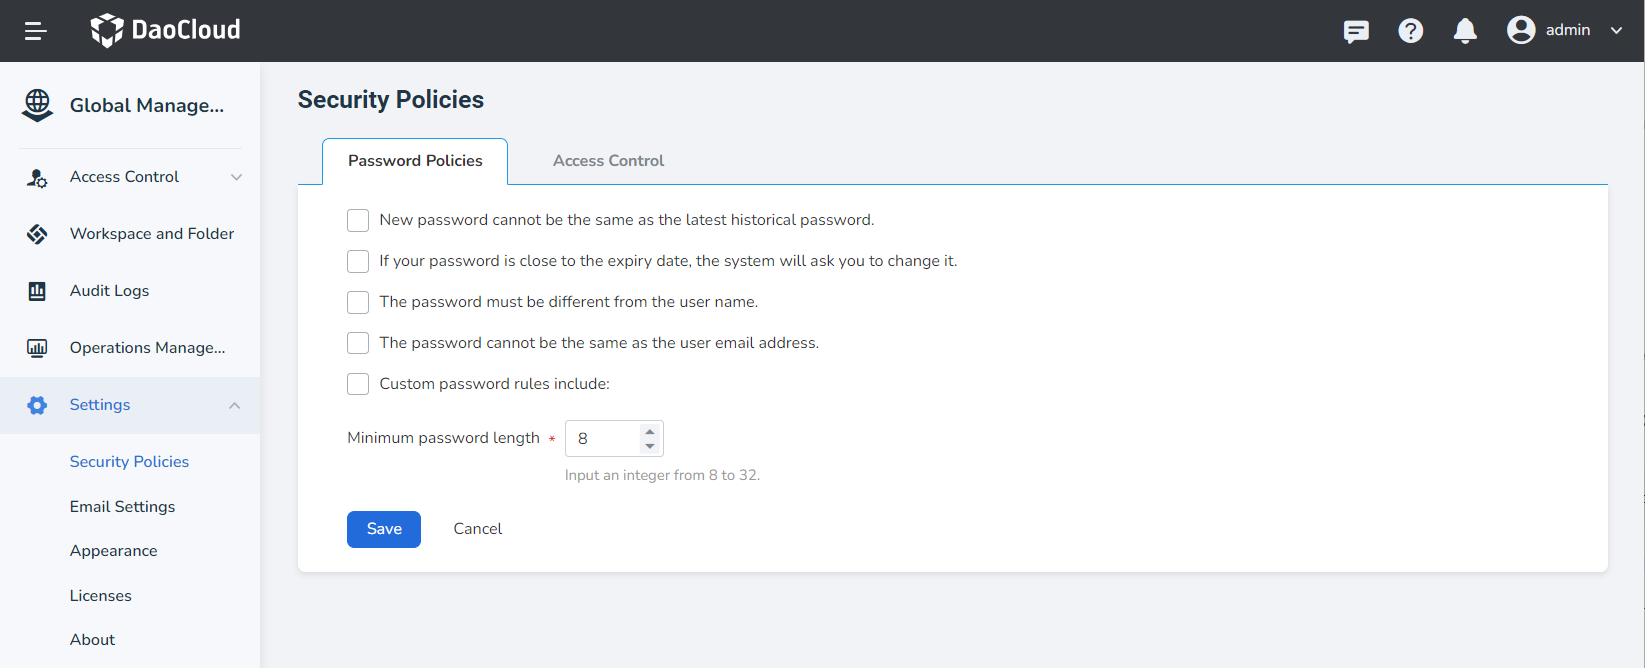Increase minimum password length with up arrow
The height and width of the screenshot is (668, 1645).
click(x=650, y=432)
